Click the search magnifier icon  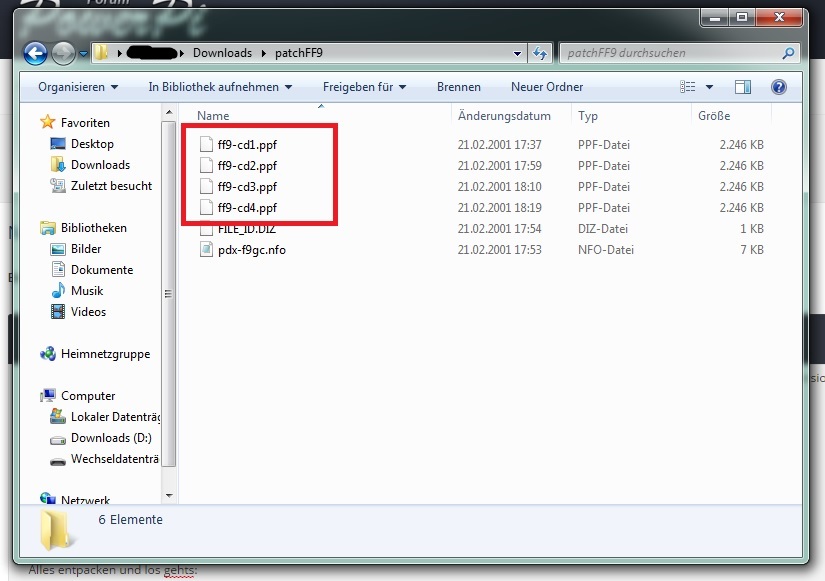coord(788,53)
